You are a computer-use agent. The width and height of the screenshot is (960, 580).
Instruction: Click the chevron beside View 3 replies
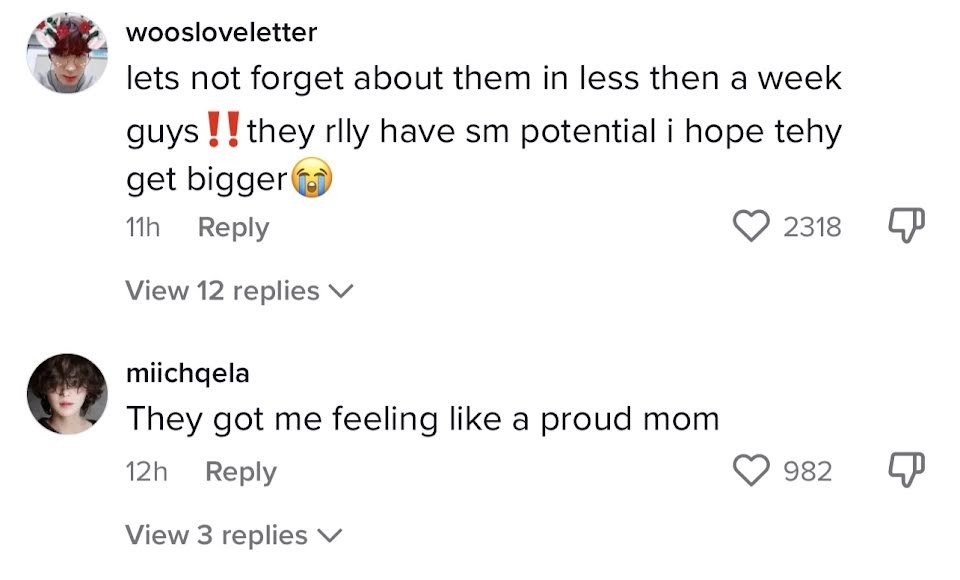[x=329, y=535]
